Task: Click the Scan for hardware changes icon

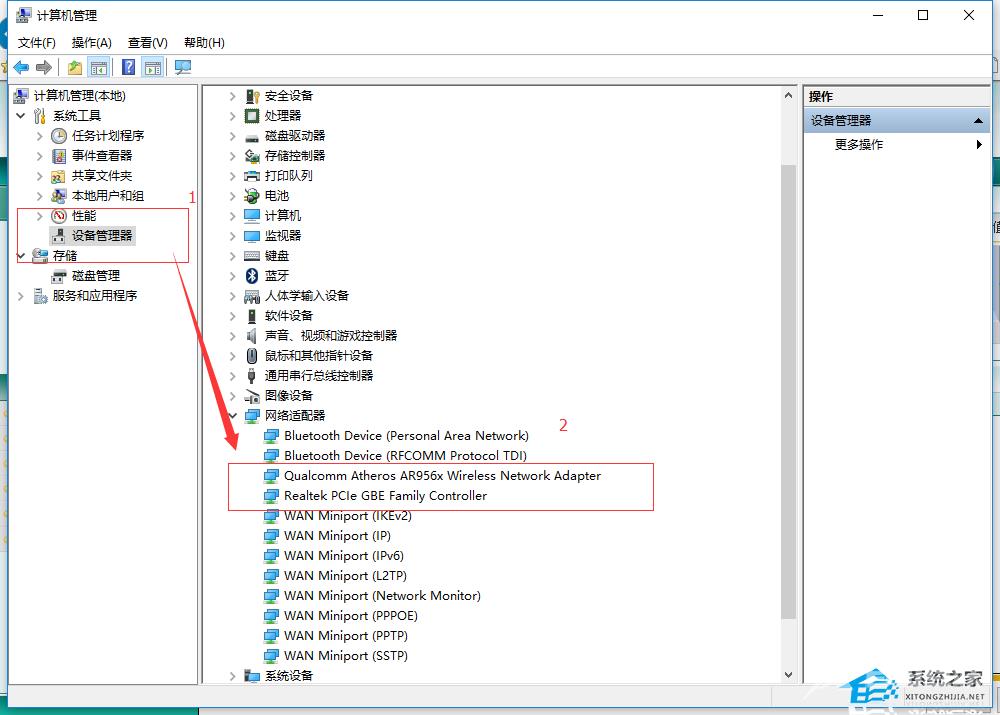Action: pos(182,67)
